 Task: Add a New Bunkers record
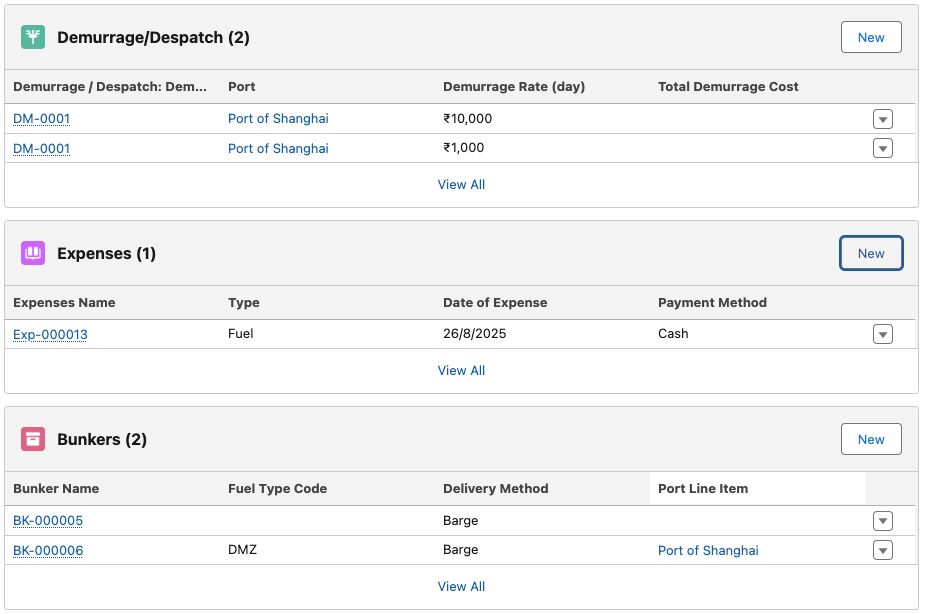pos(870,440)
